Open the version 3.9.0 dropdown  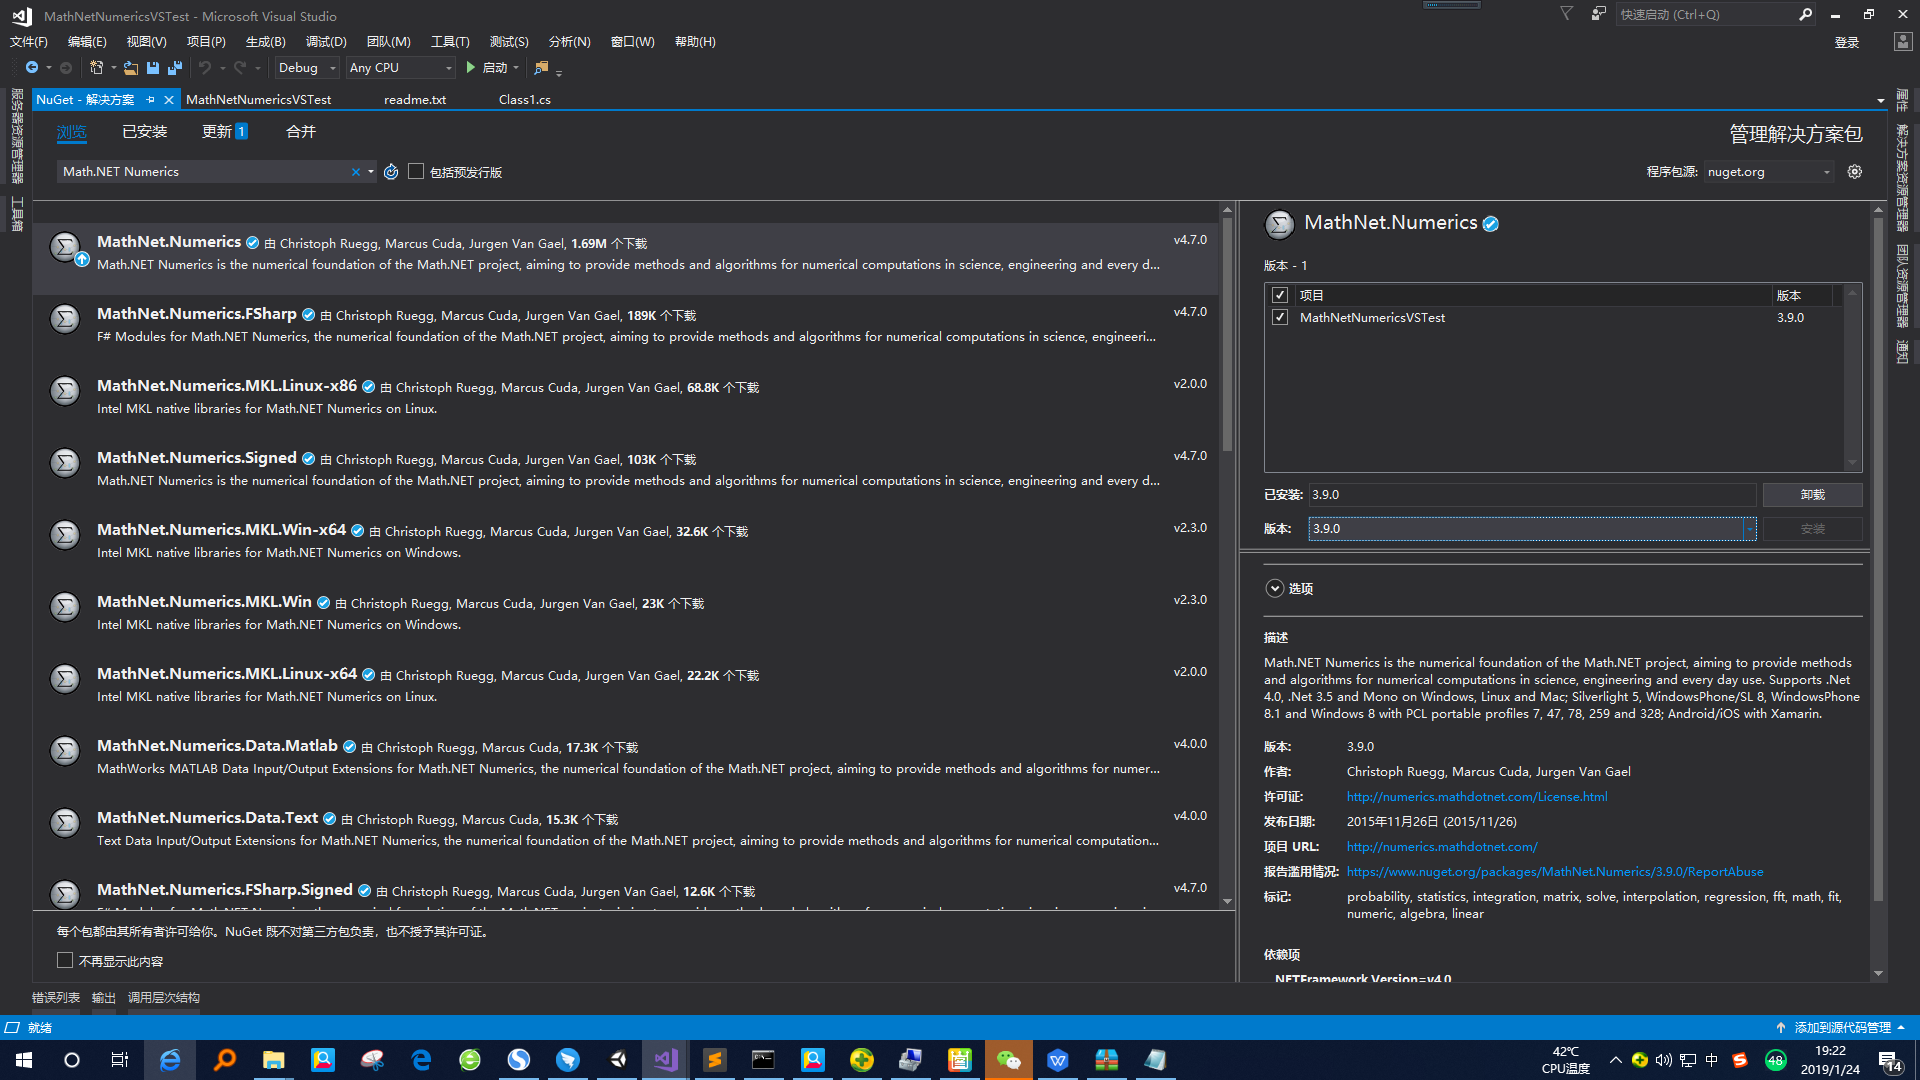1749,529
